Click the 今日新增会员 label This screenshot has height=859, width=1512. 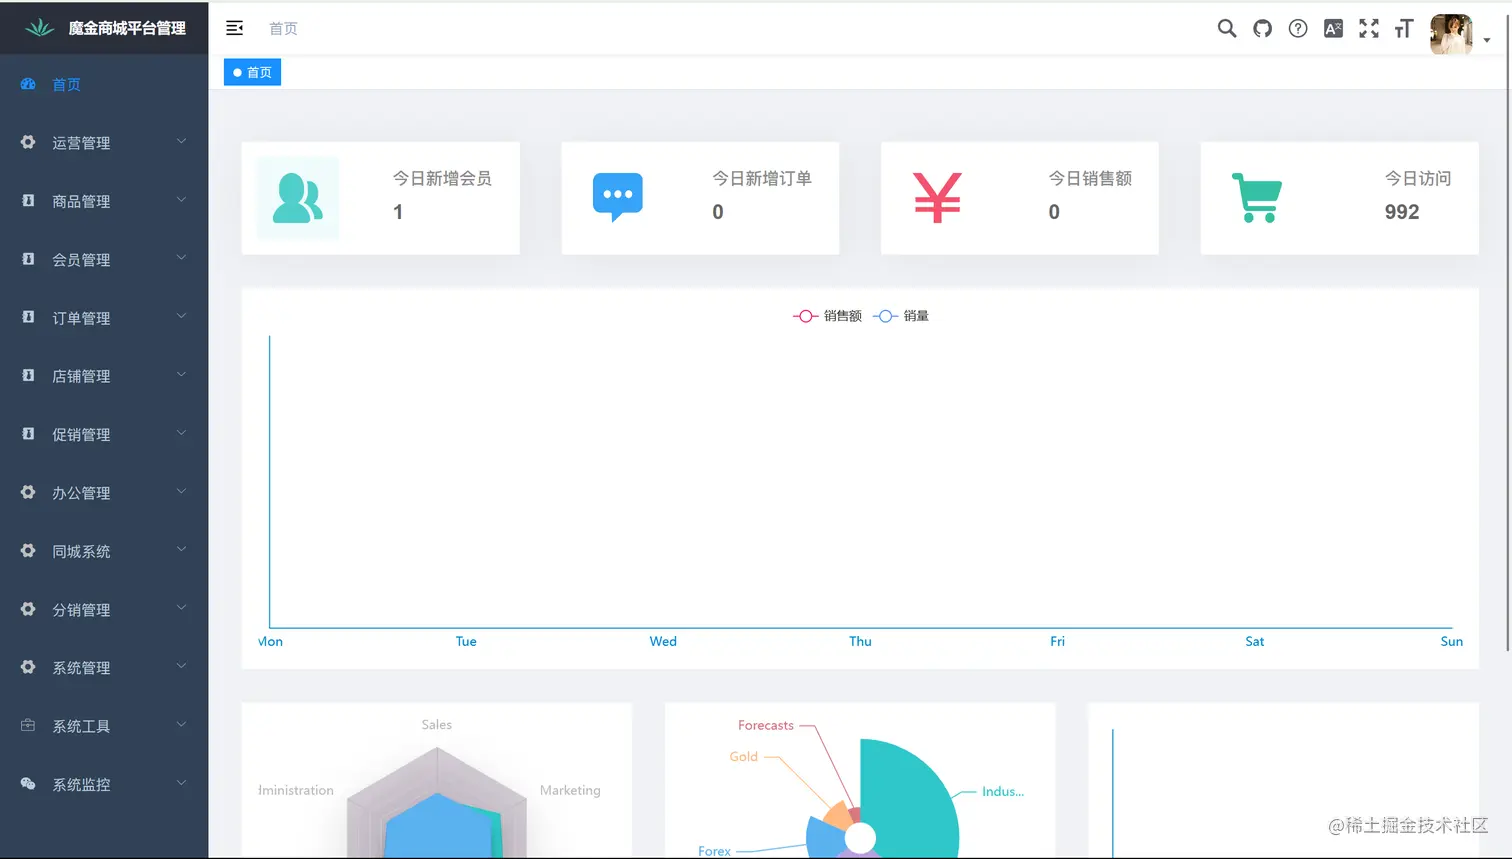pos(442,178)
